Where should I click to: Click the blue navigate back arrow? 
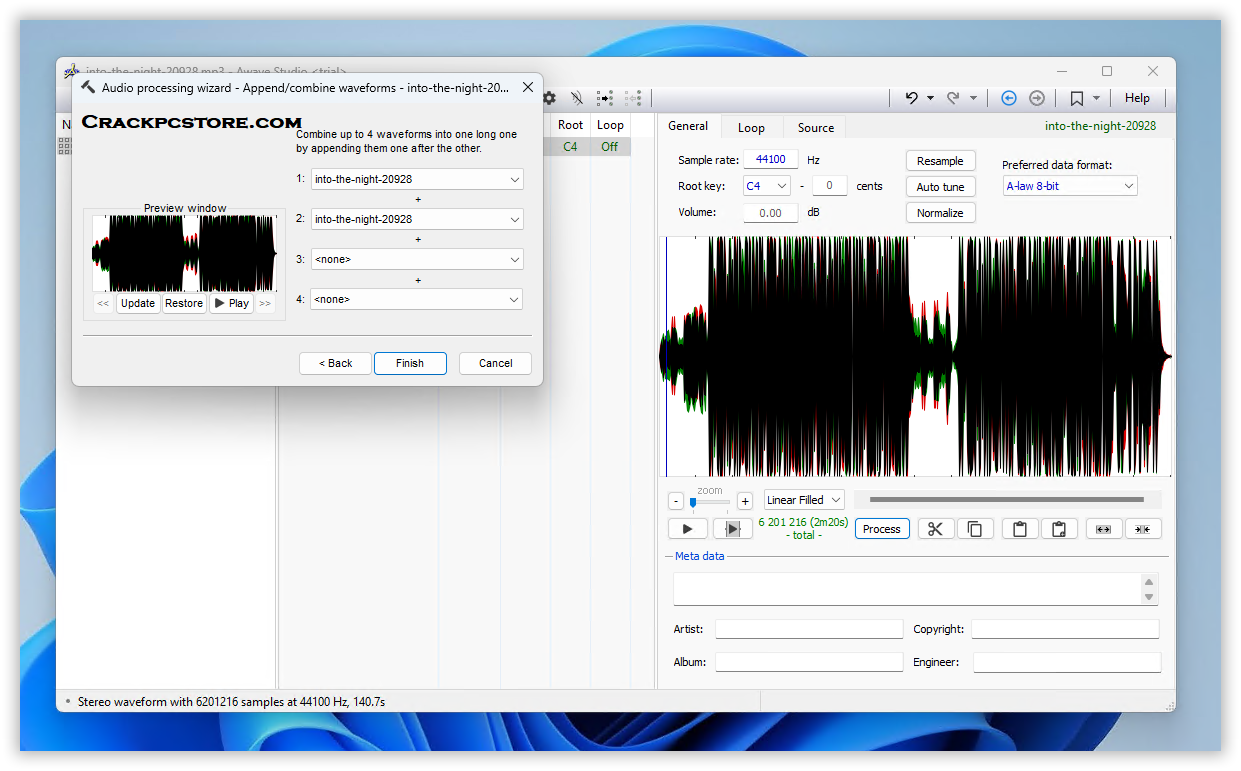coord(1008,98)
